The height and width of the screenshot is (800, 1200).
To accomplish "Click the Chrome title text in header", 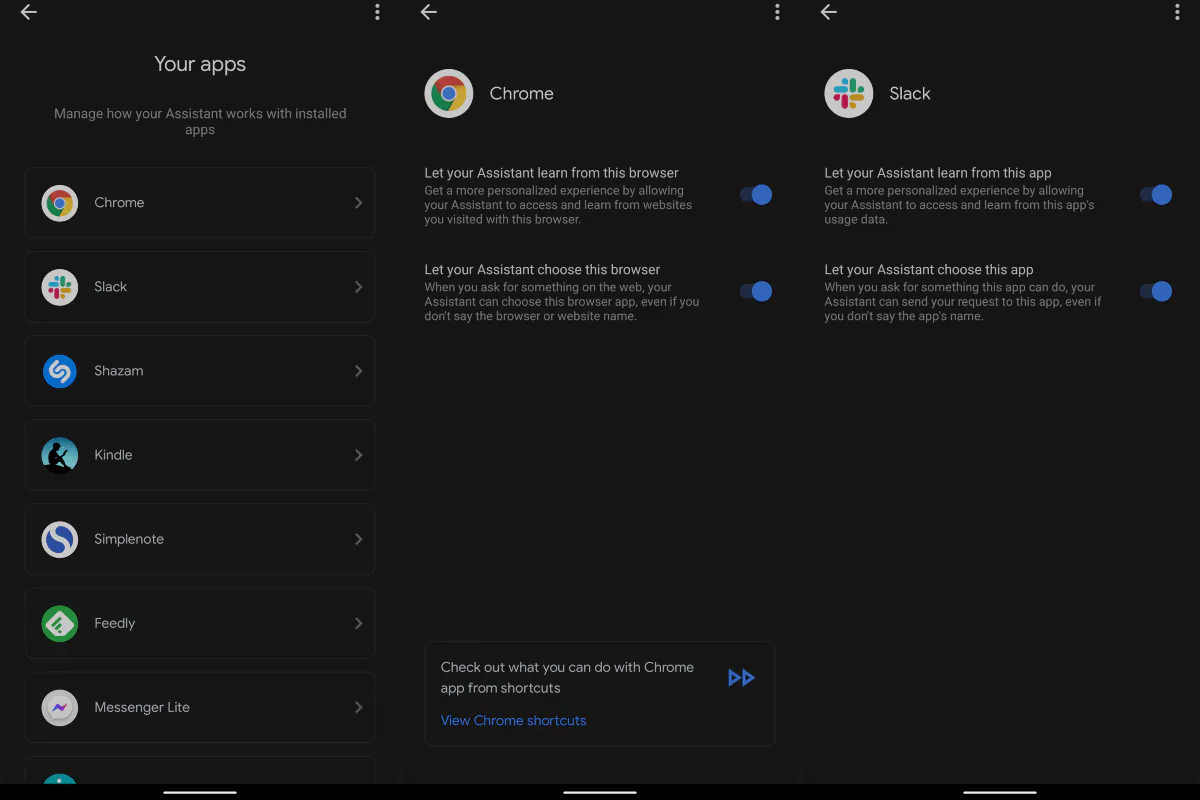I will (521, 94).
